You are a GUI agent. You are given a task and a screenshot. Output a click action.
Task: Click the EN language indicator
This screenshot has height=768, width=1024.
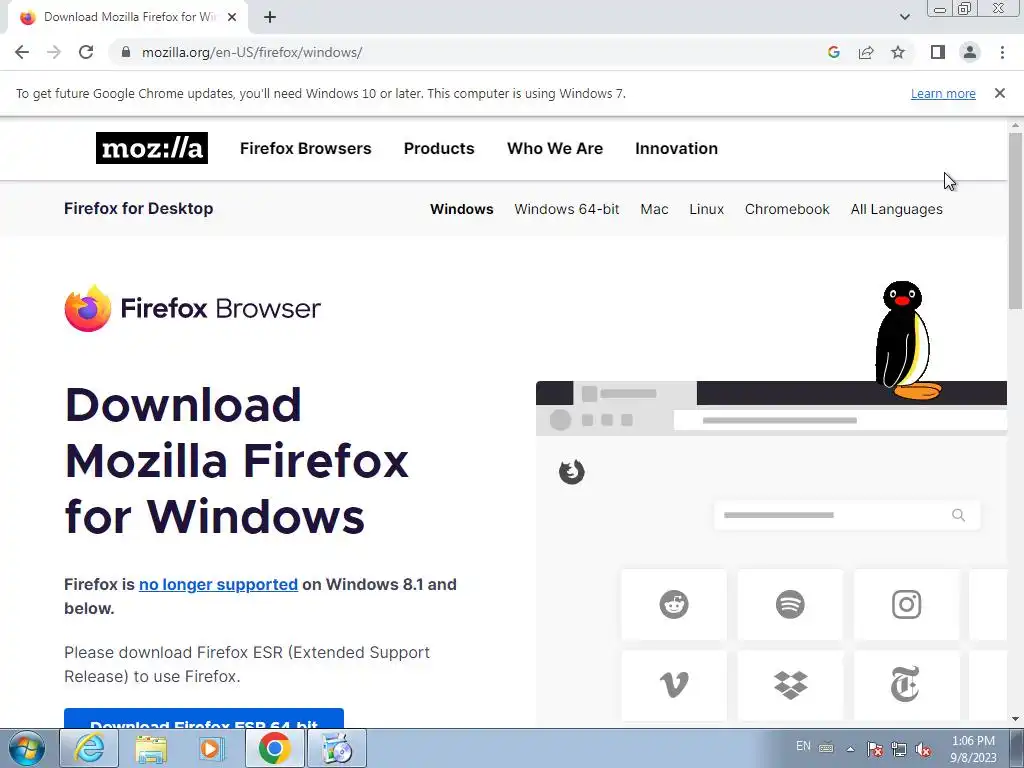point(803,746)
